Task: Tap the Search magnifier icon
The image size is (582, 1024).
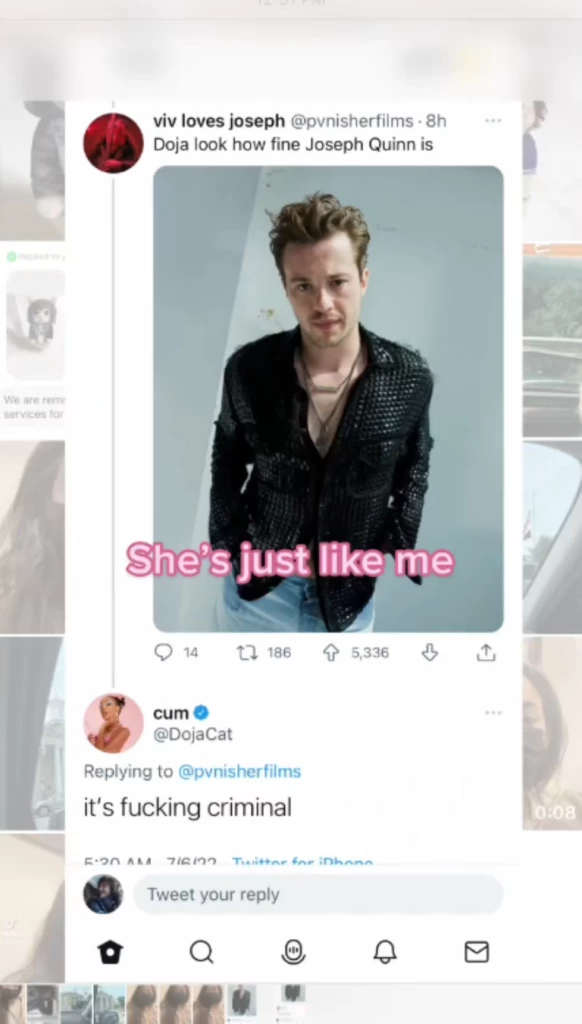Action: 201,952
